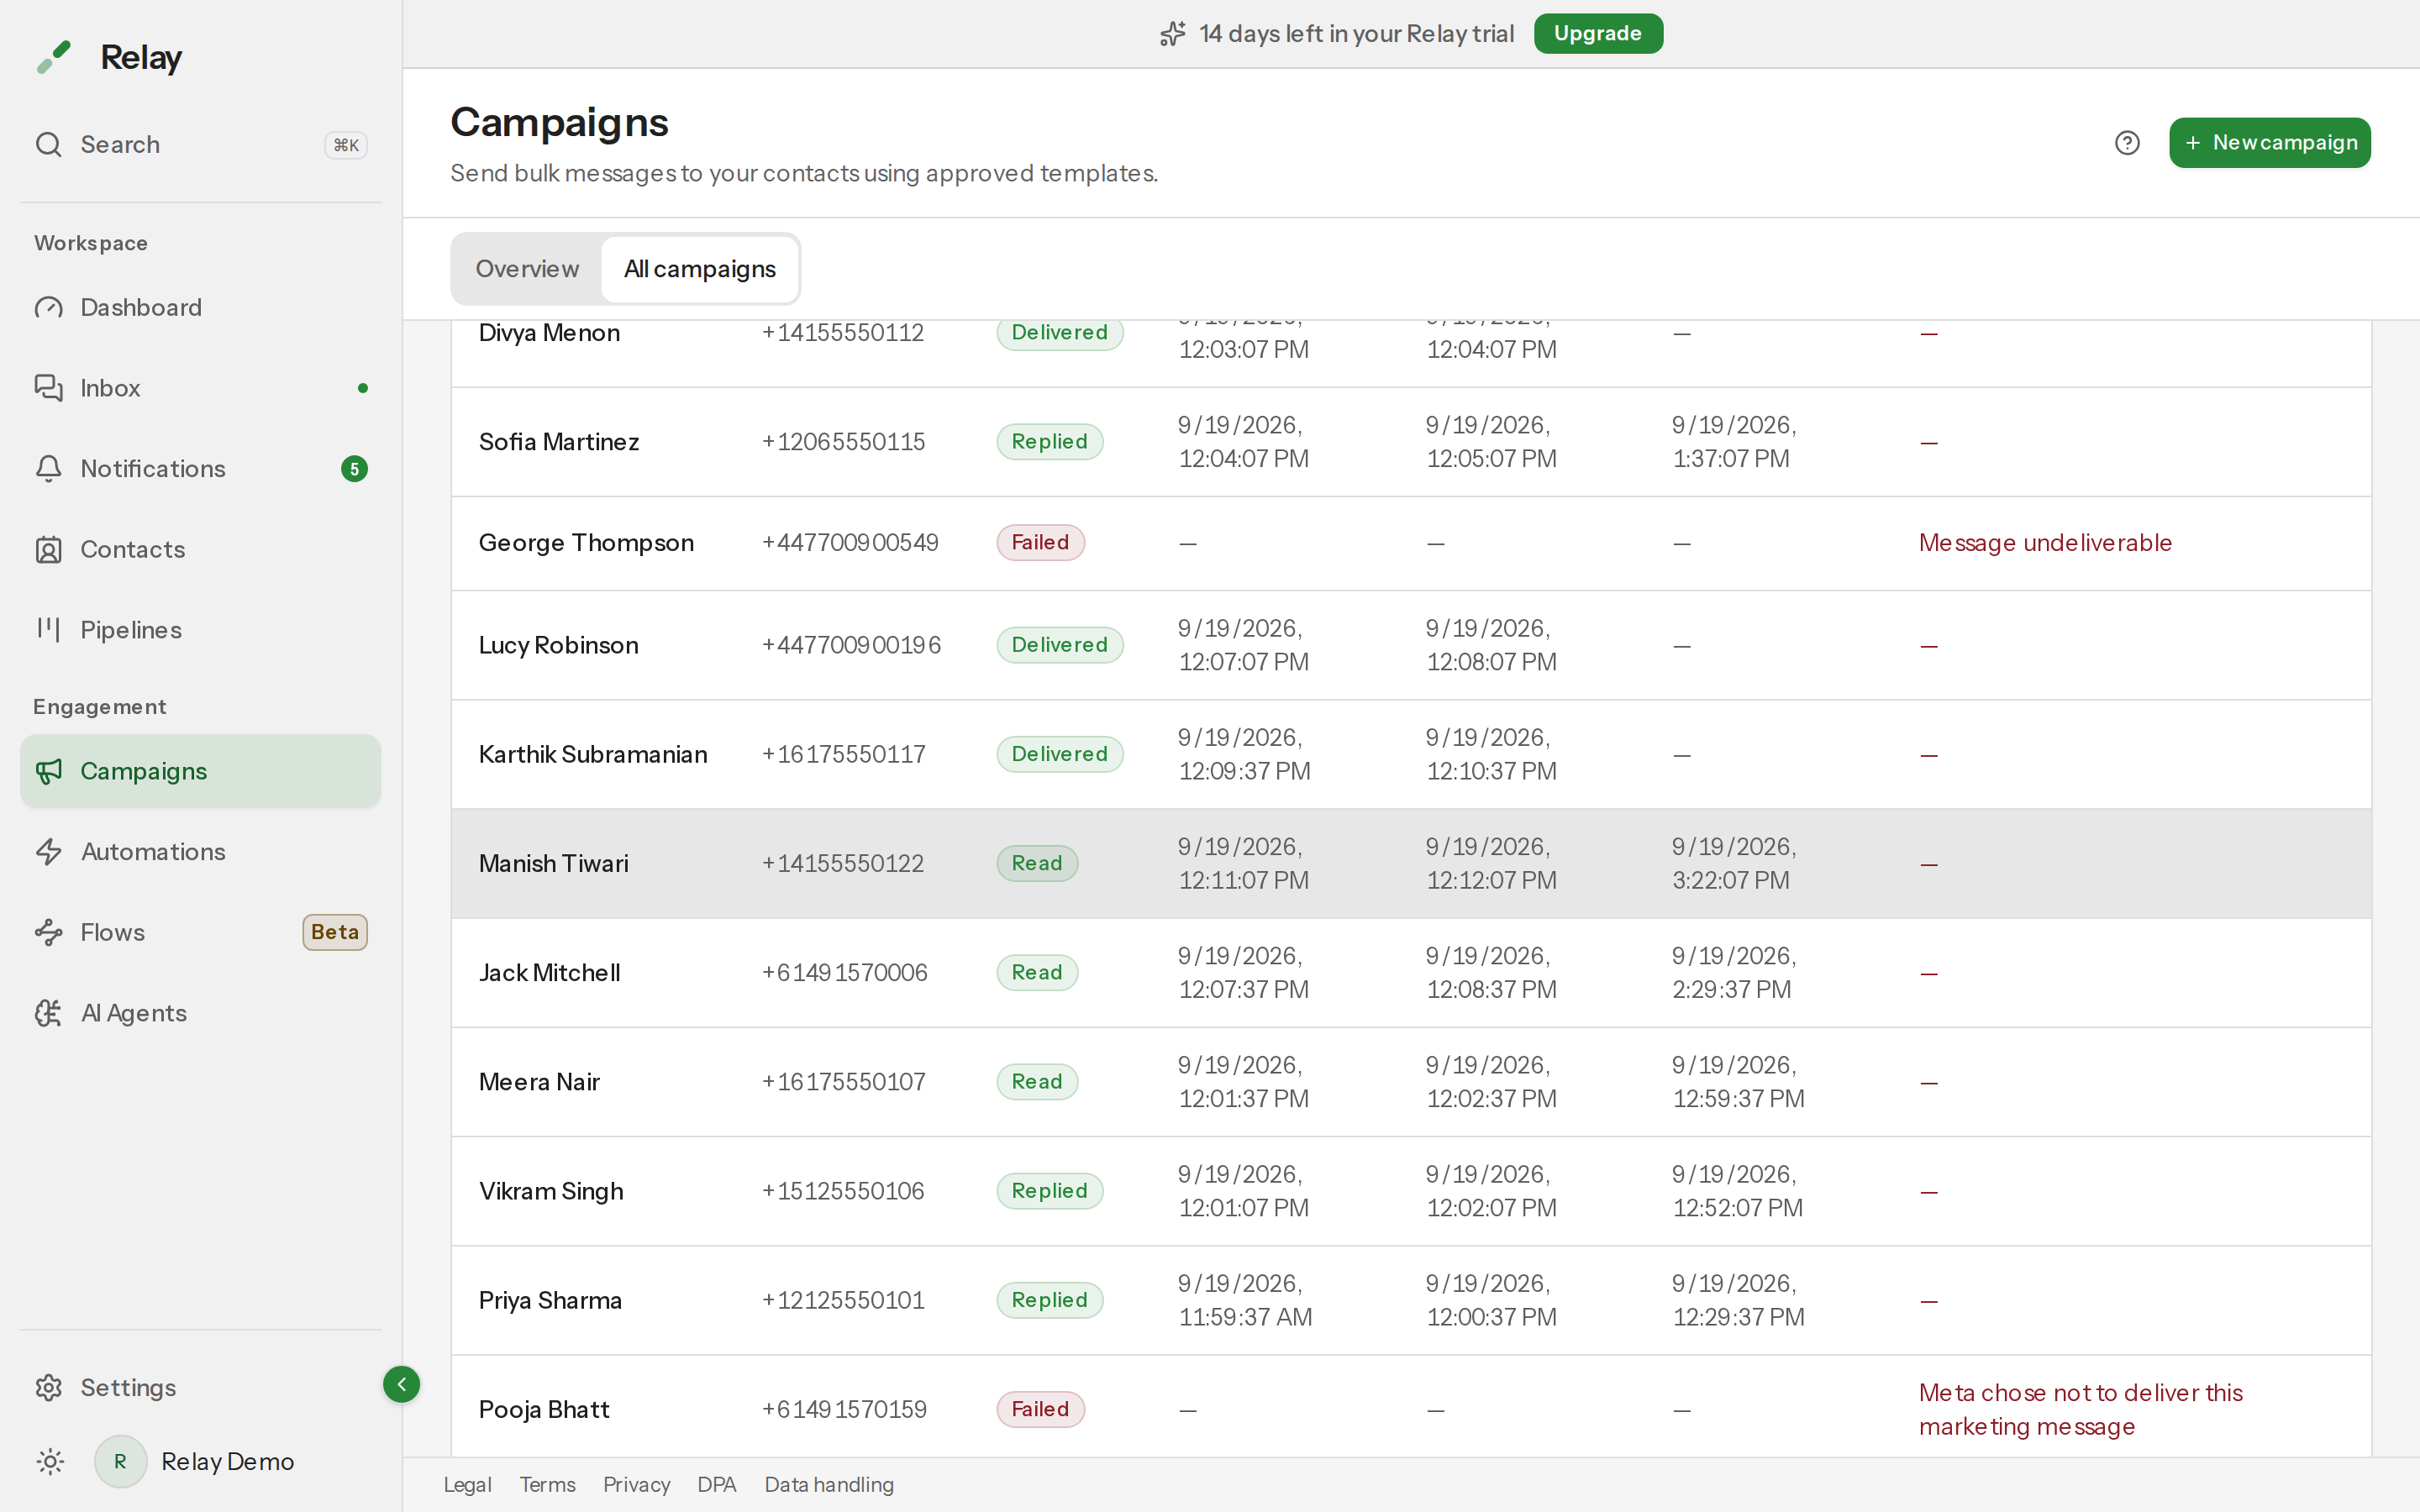Click the search magnifier icon

48,144
